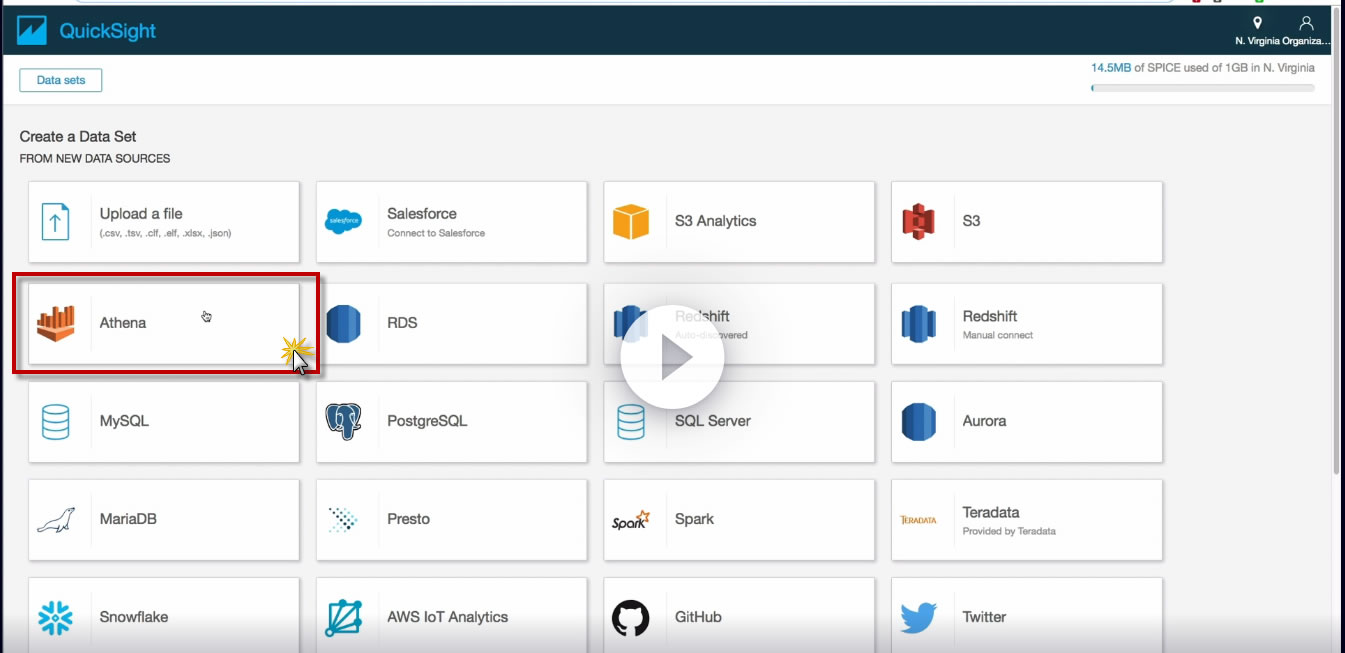Click the red S3 bucket icon
Image resolution: width=1345 pixels, height=653 pixels.
click(x=918, y=221)
